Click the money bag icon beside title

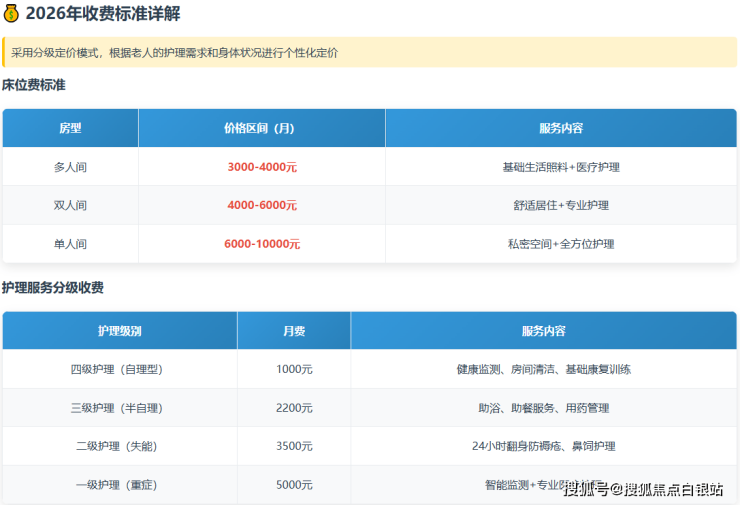tap(12, 14)
